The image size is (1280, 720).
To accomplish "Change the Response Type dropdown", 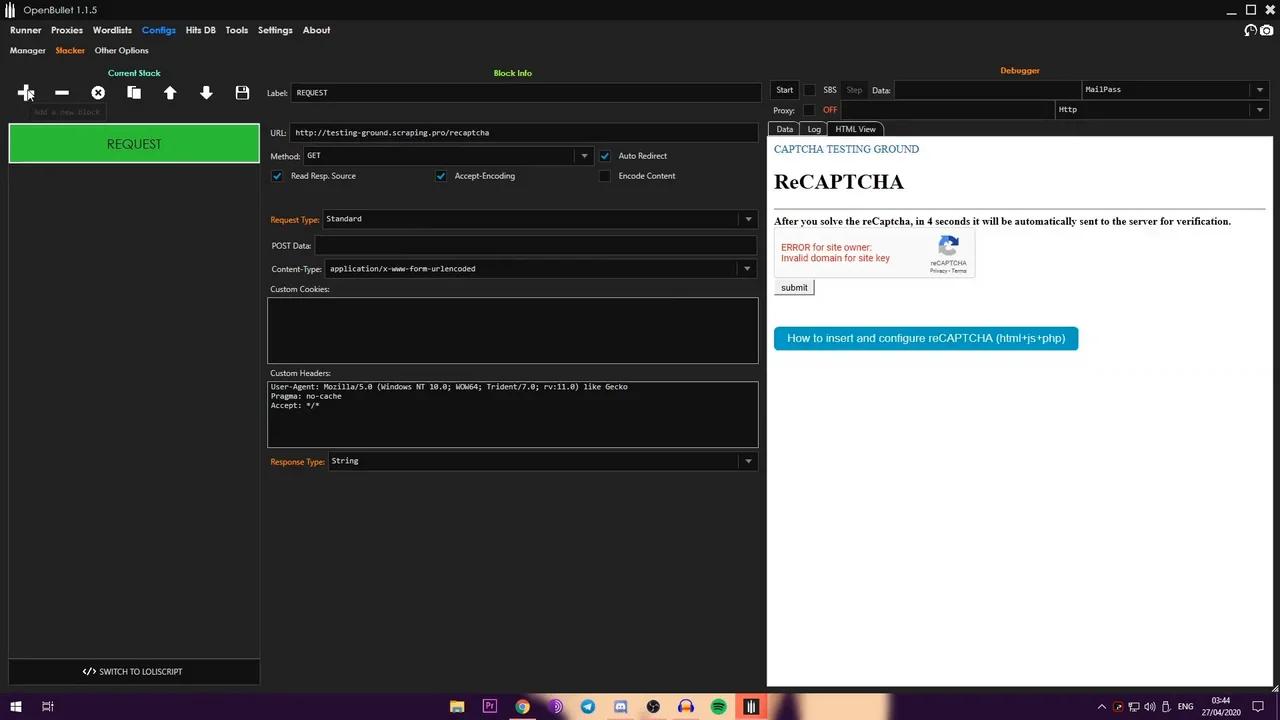I will pyautogui.click(x=747, y=461).
